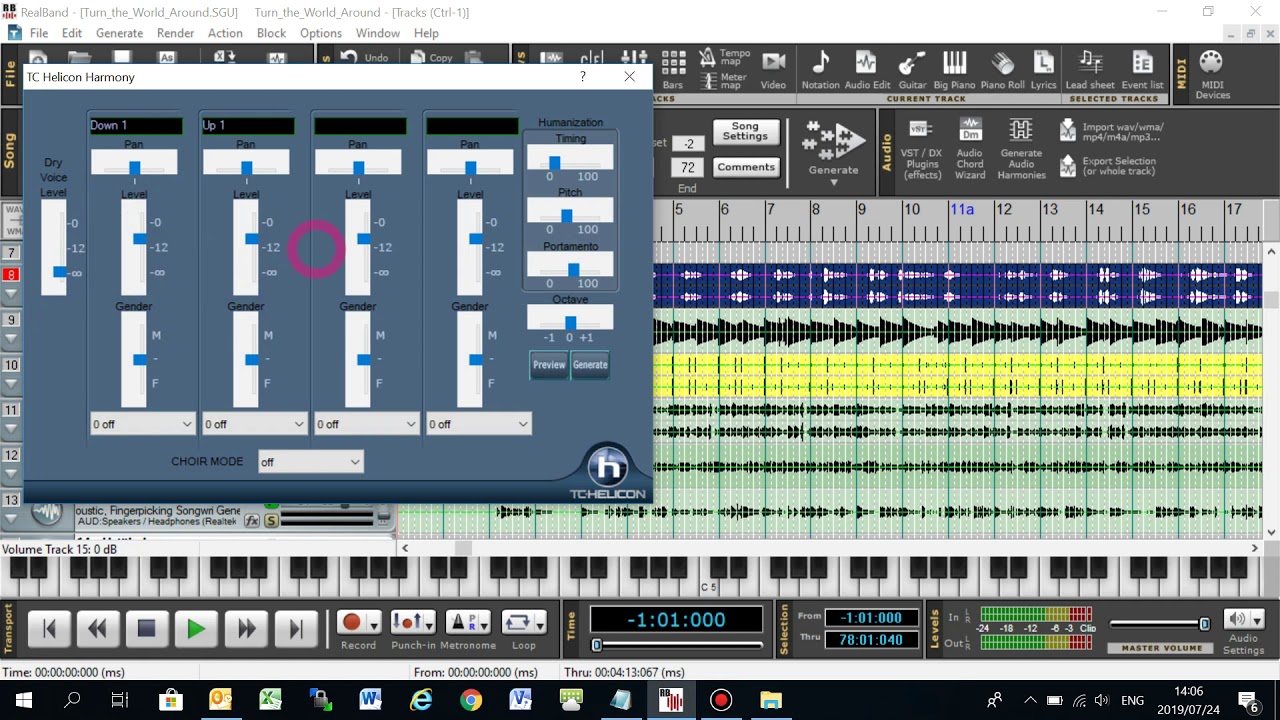Open Song Settings
This screenshot has height=720, width=1280.
pyautogui.click(x=745, y=132)
